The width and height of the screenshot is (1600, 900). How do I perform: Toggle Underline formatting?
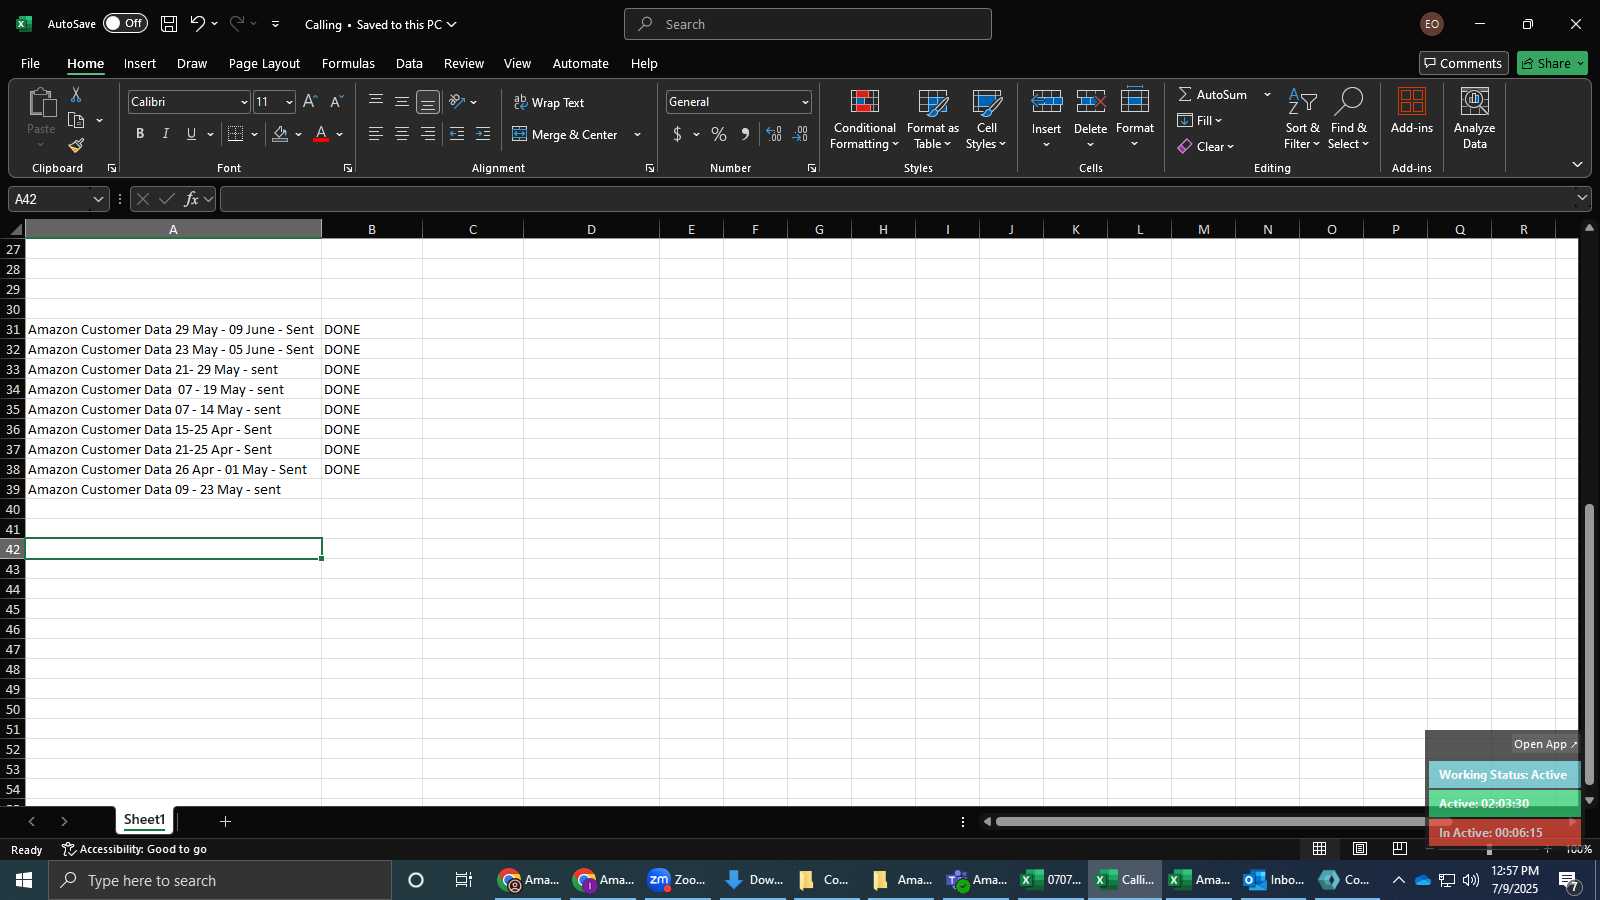(191, 134)
